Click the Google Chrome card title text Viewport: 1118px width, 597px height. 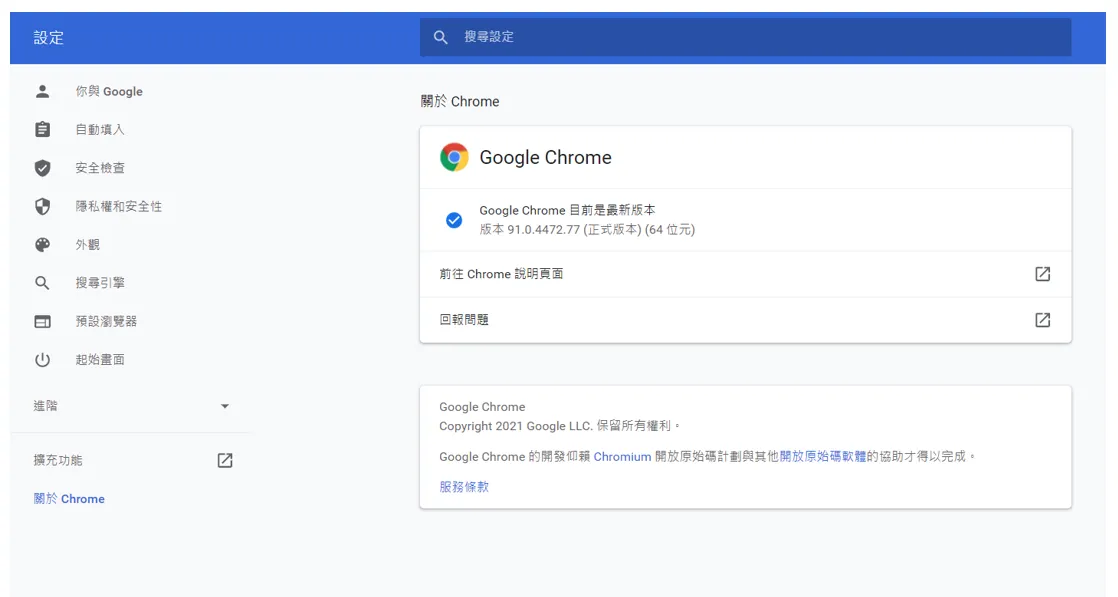click(x=545, y=157)
